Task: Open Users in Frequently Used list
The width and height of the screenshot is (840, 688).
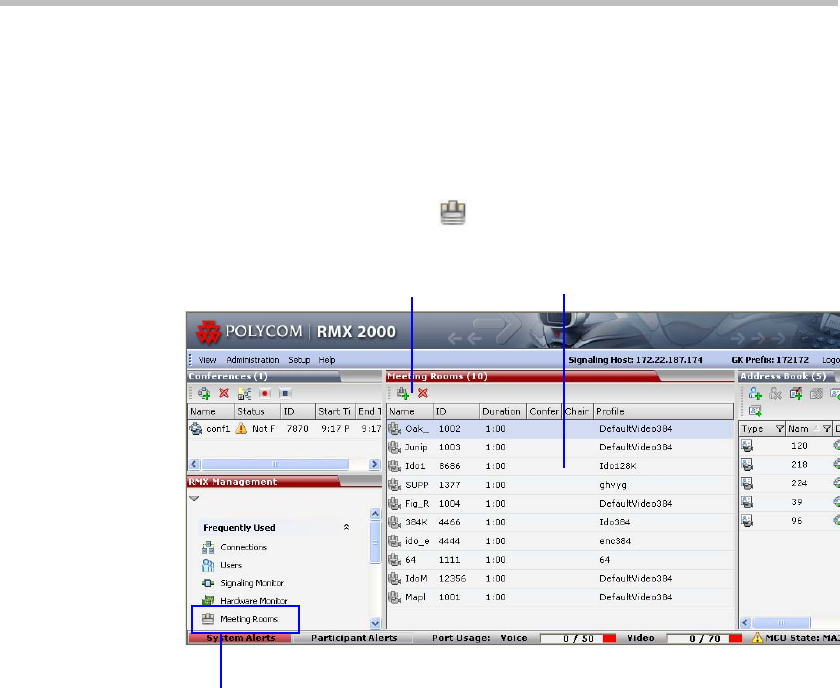Action: [231, 565]
